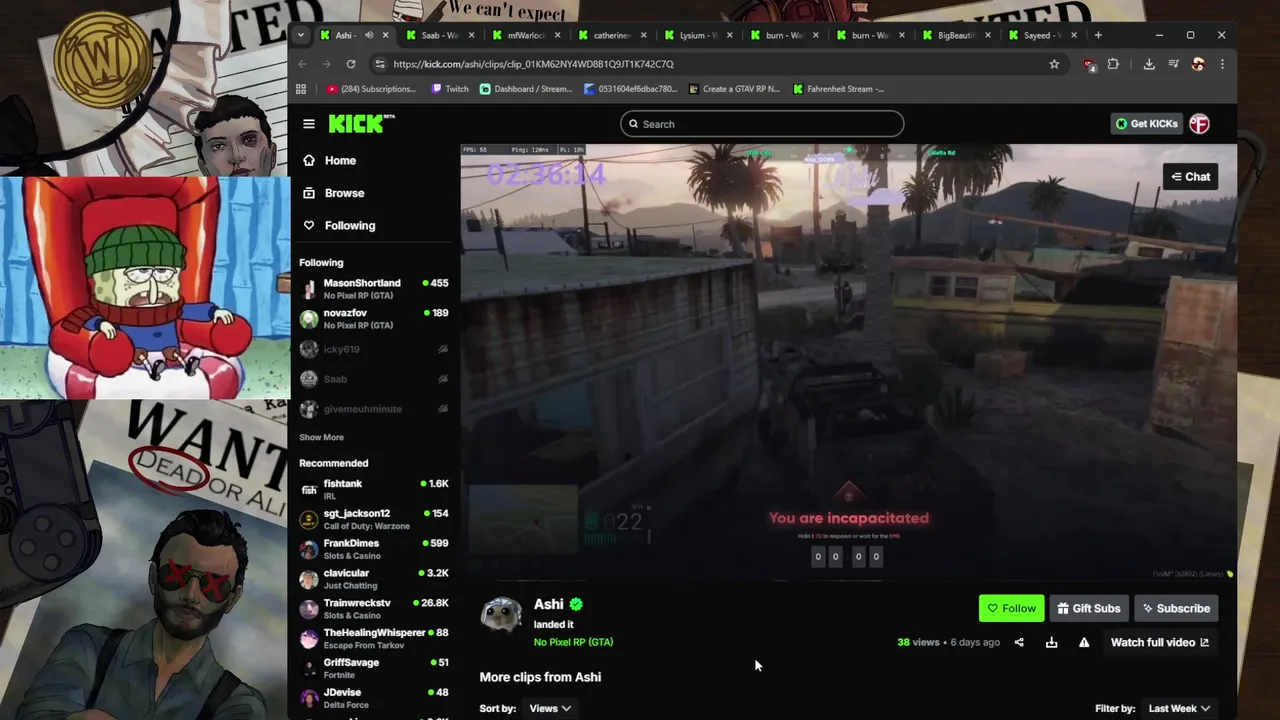Click the Get KICKs button
Viewport: 1280px width, 720px height.
1146,124
